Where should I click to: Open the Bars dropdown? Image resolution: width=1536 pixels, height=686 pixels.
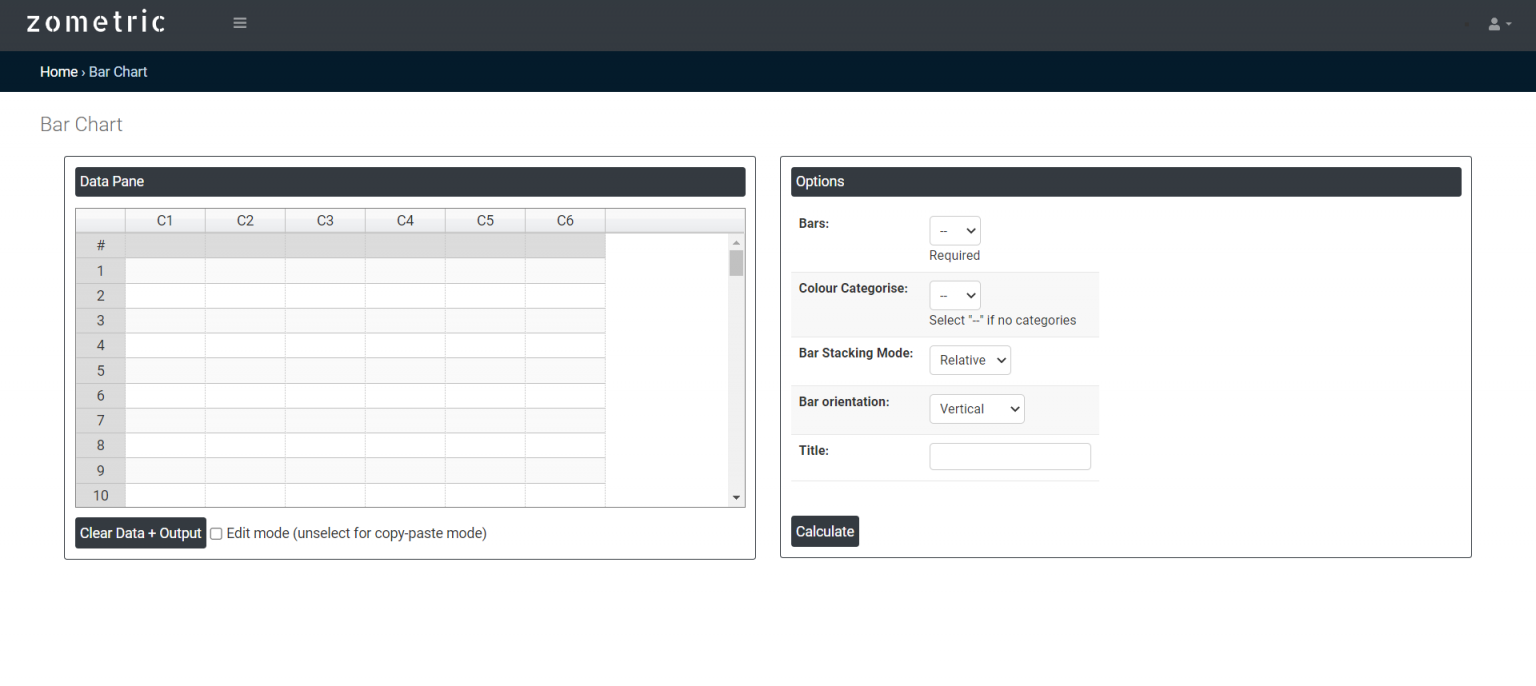(954, 230)
